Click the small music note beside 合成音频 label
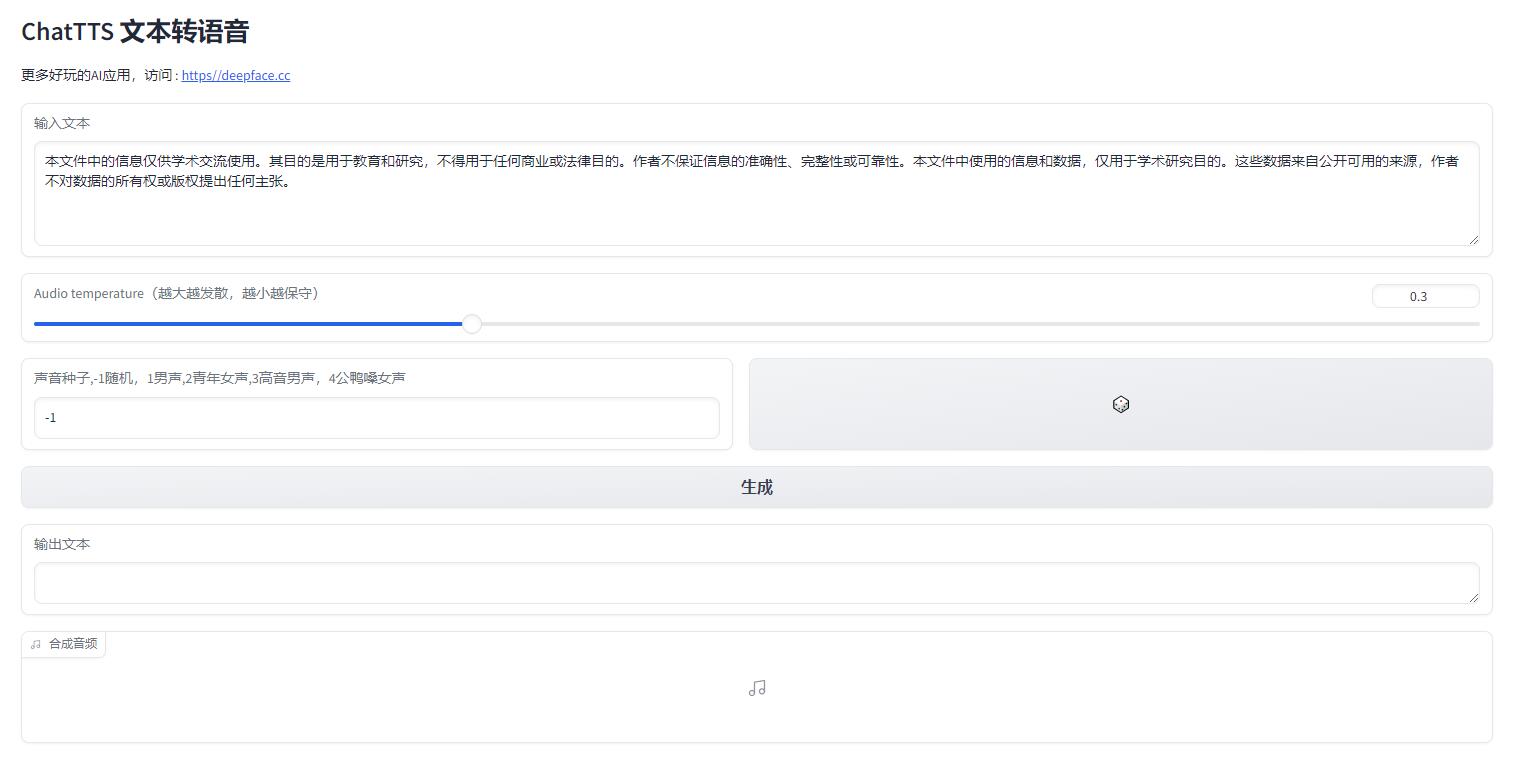1517x762 pixels. tap(36, 644)
